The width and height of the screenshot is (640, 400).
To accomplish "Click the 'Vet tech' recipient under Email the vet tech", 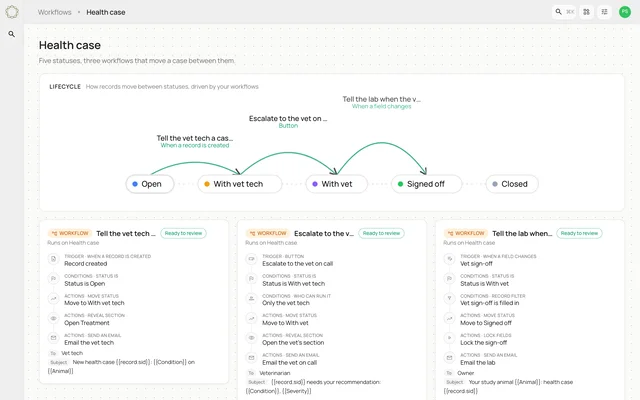I will click(x=72, y=353).
